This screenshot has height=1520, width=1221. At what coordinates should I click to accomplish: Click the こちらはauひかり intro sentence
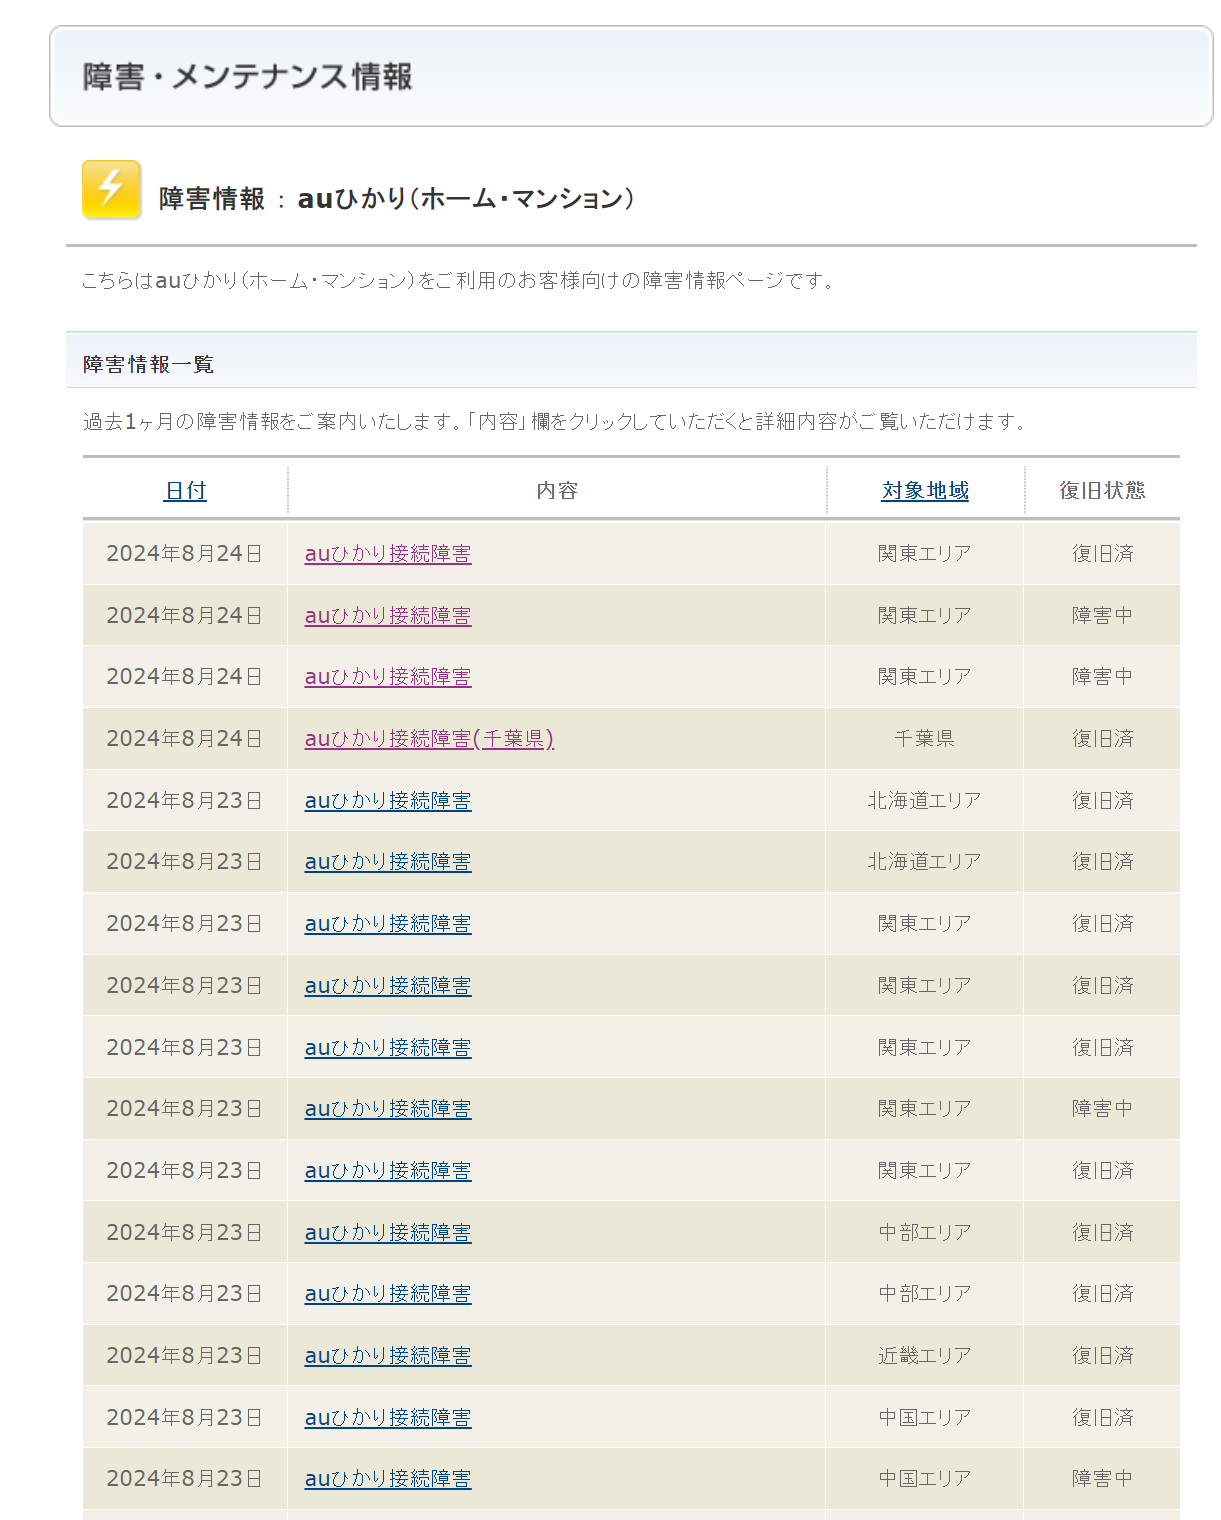459,280
